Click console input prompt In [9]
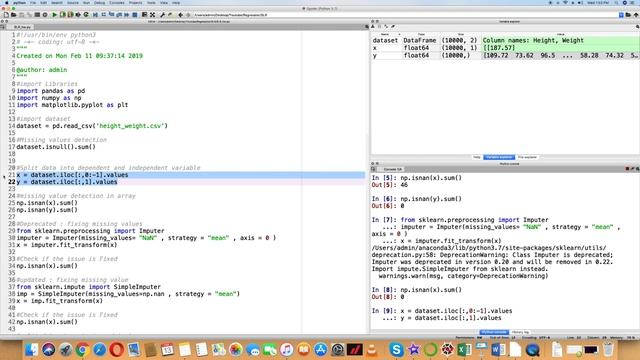This screenshot has width=640, height=360. (x=383, y=311)
